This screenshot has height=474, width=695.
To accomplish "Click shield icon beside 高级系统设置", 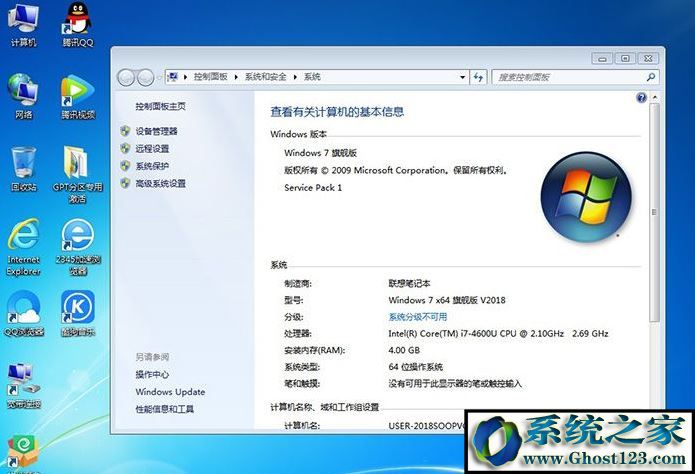I will coord(125,183).
